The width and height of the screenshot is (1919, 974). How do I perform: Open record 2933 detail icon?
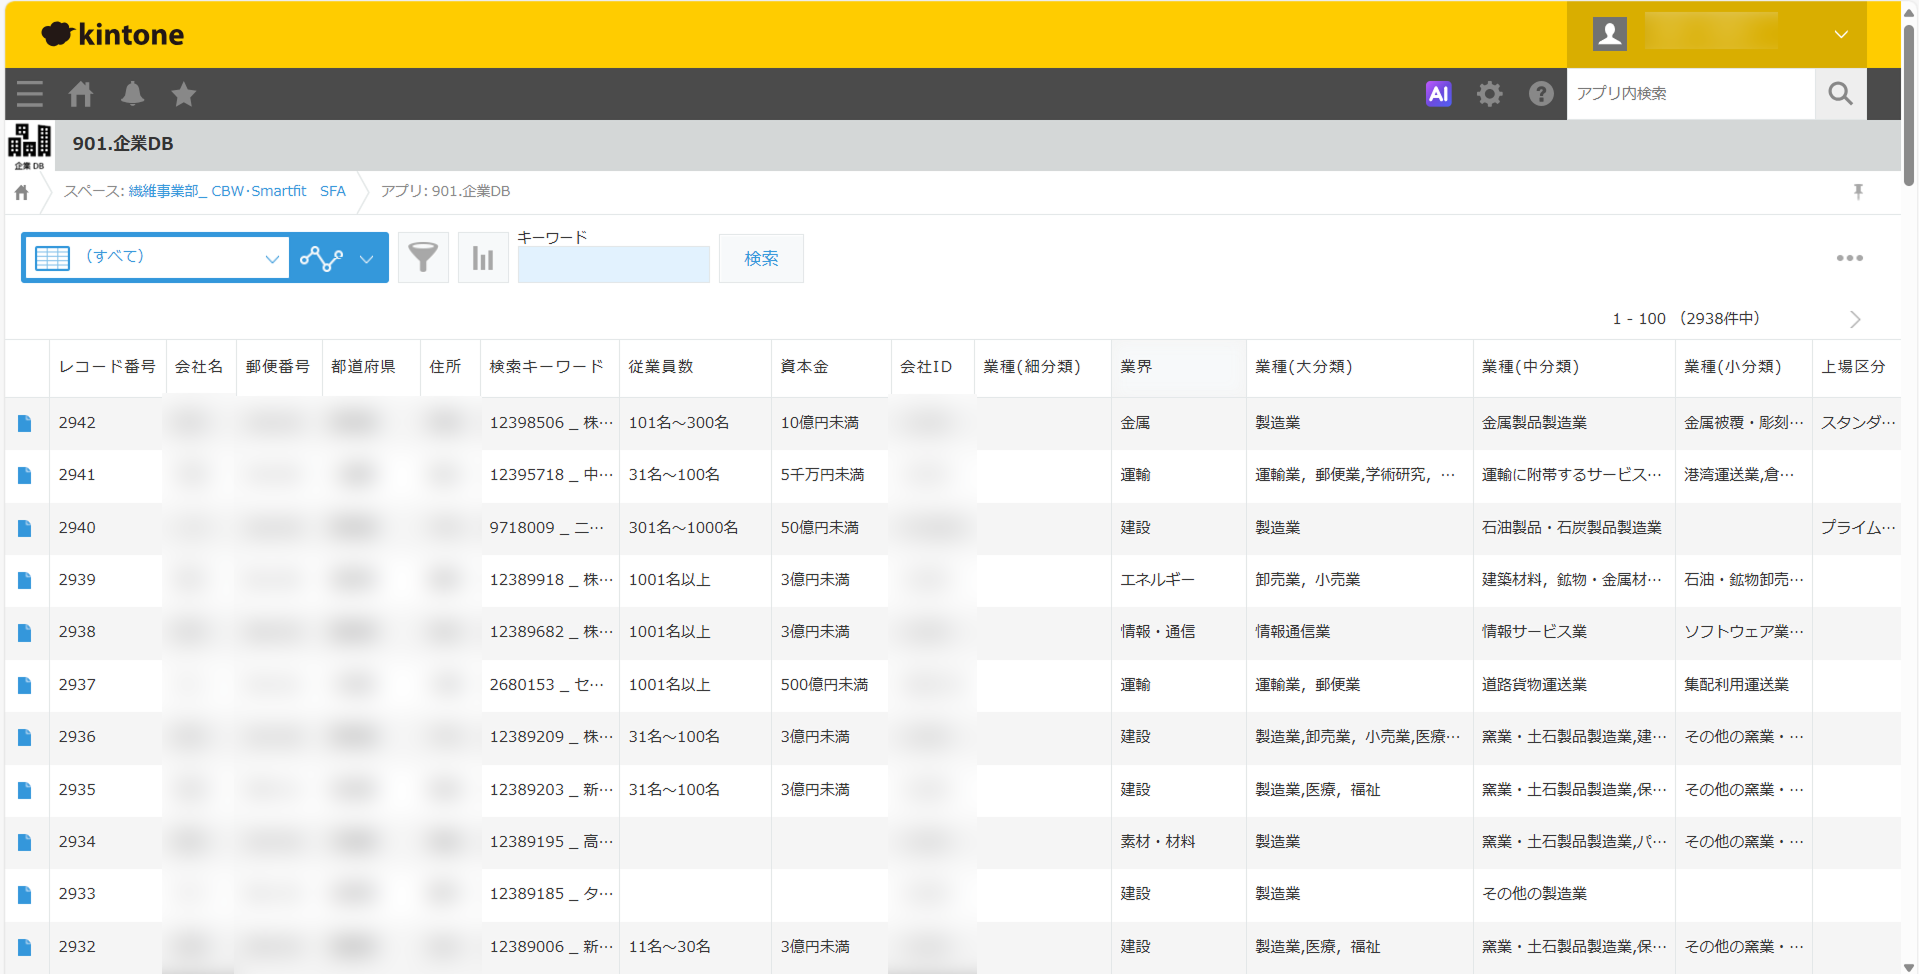(25, 895)
